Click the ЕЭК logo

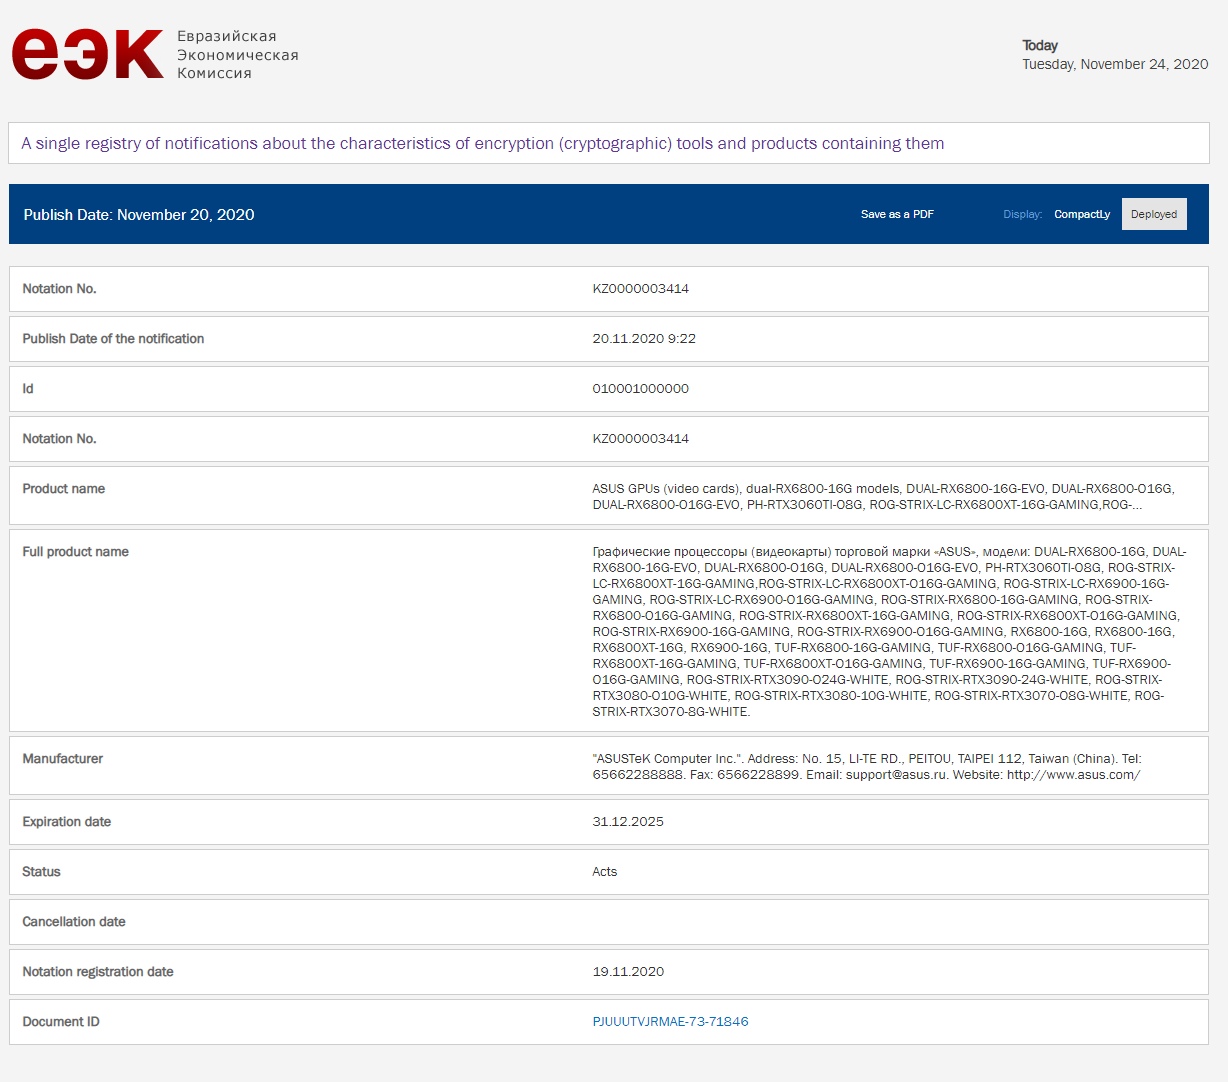87,54
